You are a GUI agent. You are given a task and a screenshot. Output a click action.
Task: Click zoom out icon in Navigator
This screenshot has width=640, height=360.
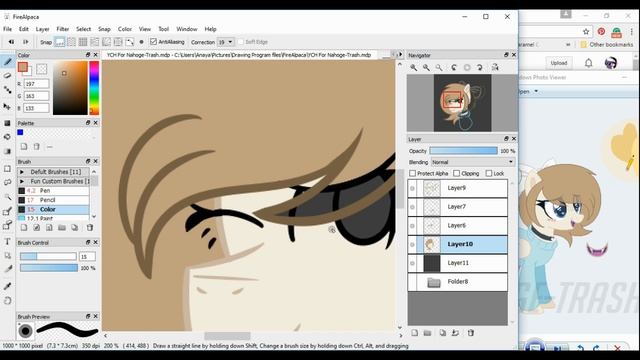pyautogui.click(x=426, y=67)
